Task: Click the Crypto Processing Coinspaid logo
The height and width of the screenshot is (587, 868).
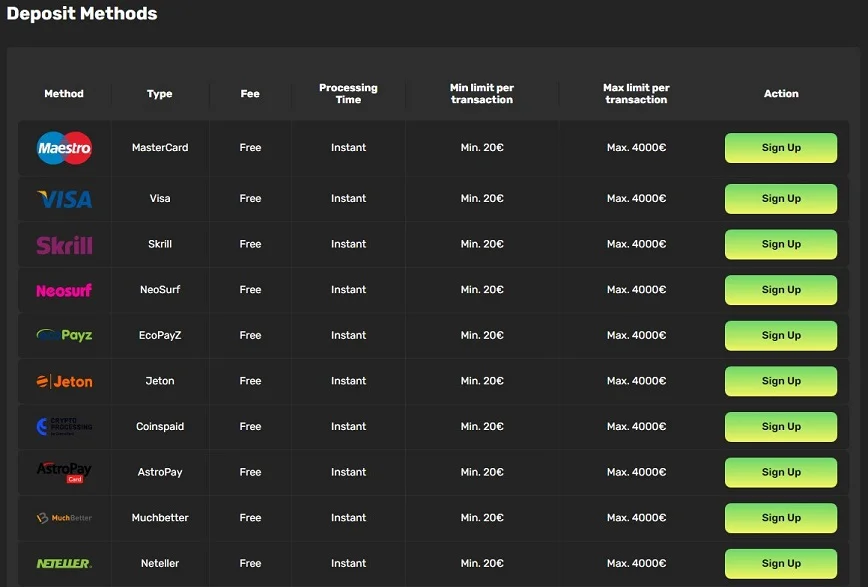Action: tap(64, 426)
